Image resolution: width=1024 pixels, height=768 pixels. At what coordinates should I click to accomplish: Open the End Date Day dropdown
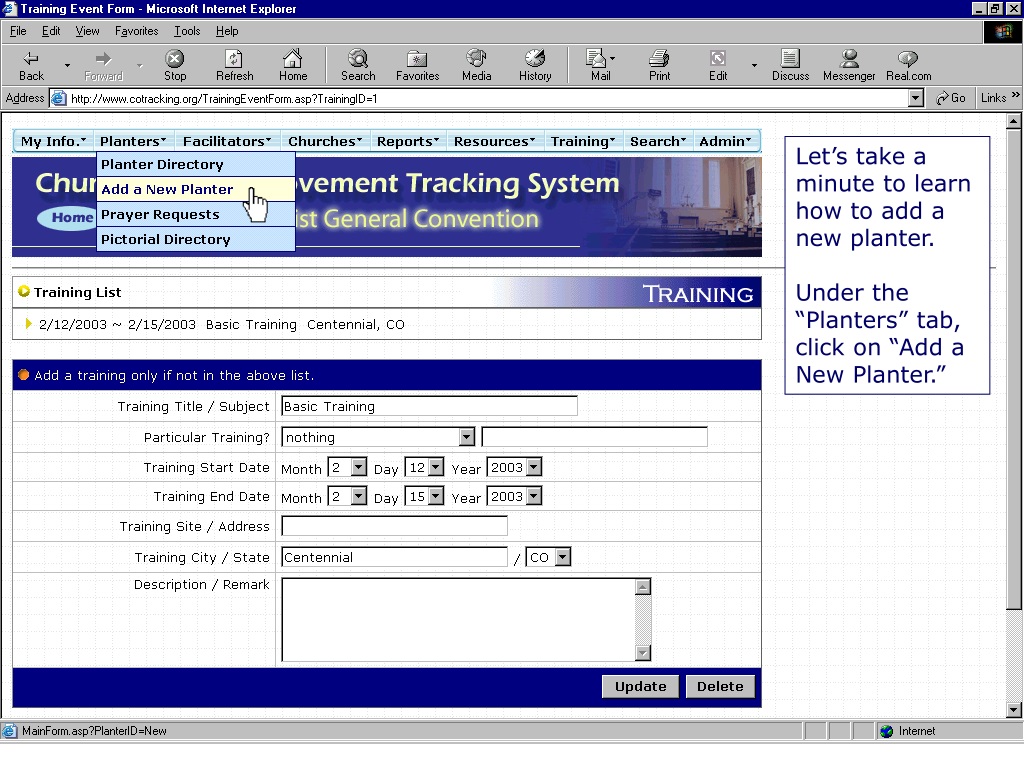click(x=436, y=496)
